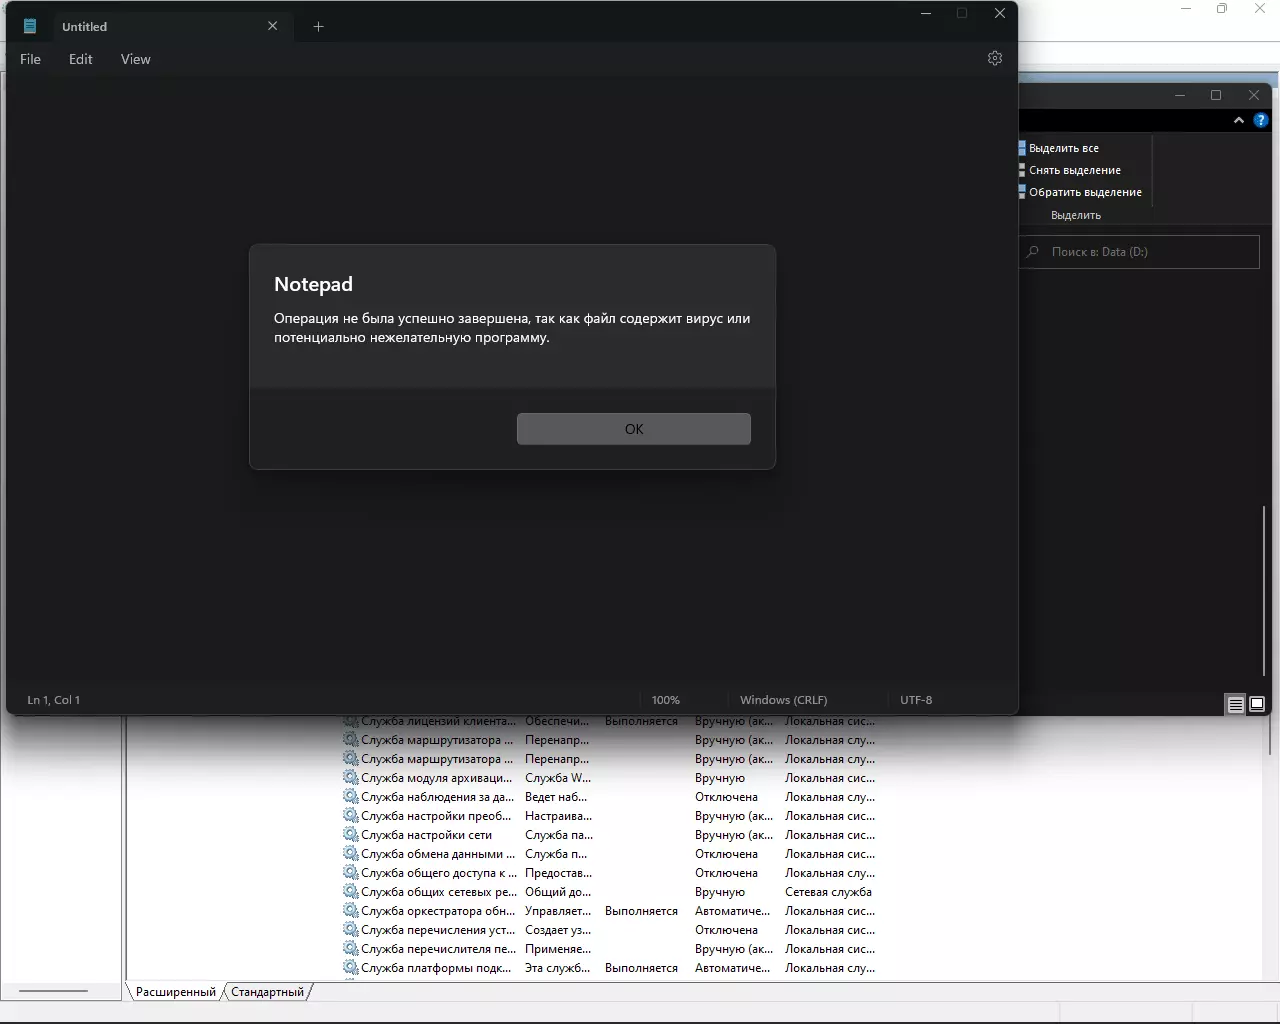Click gear icon of Служба модуля архивации
This screenshot has height=1024, width=1280.
point(350,777)
